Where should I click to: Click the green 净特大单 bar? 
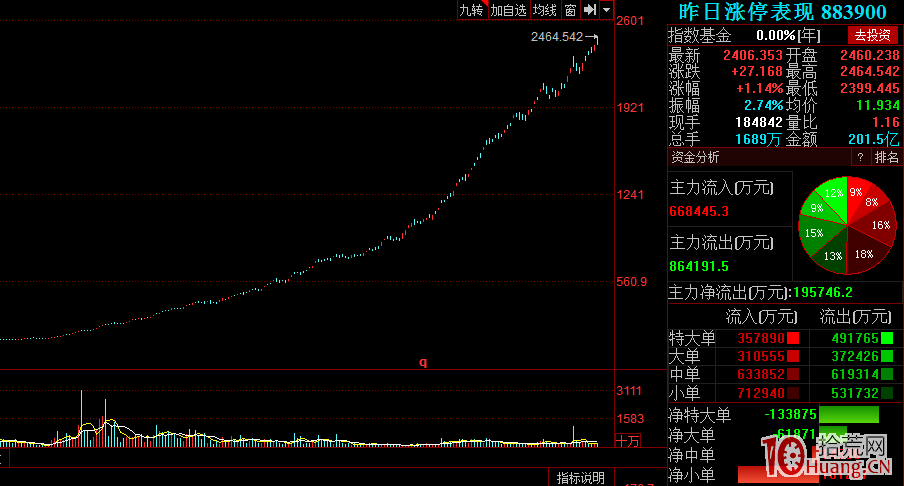[849, 414]
